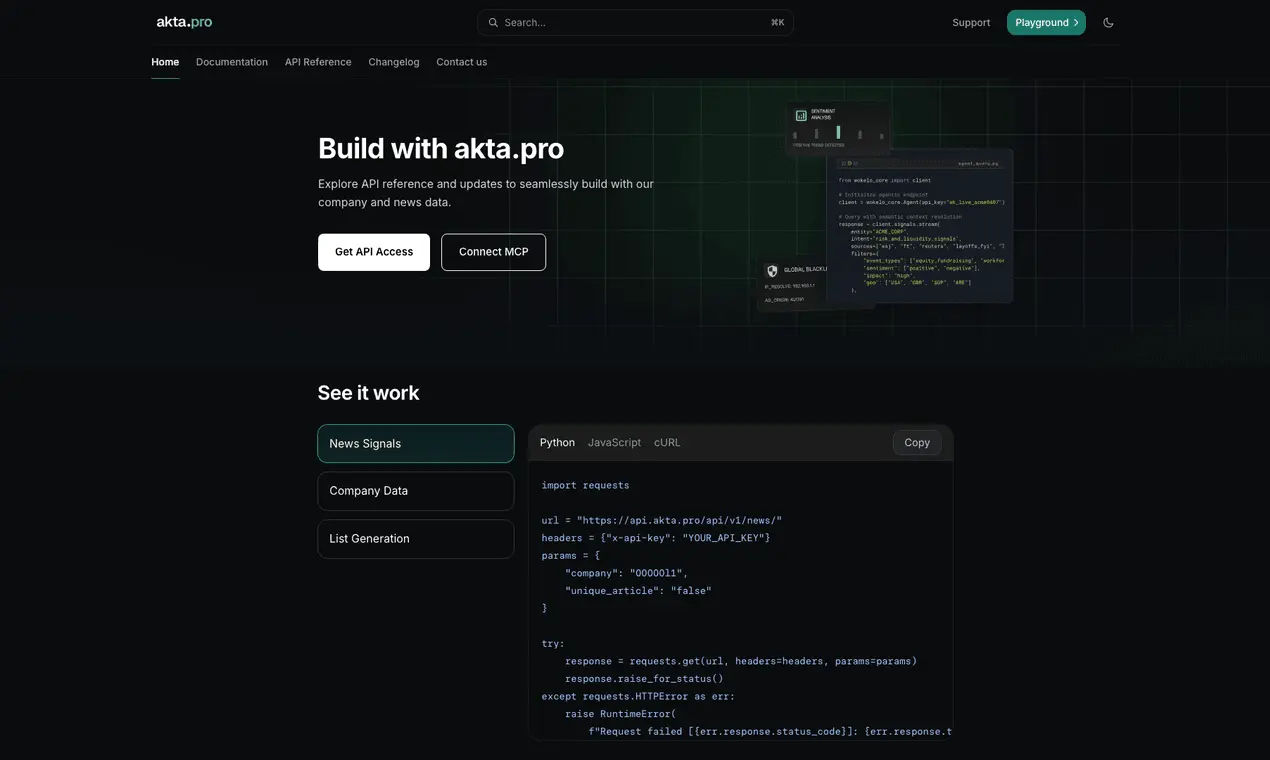Click the 'response.raise_for_status()' line

[x=644, y=678]
